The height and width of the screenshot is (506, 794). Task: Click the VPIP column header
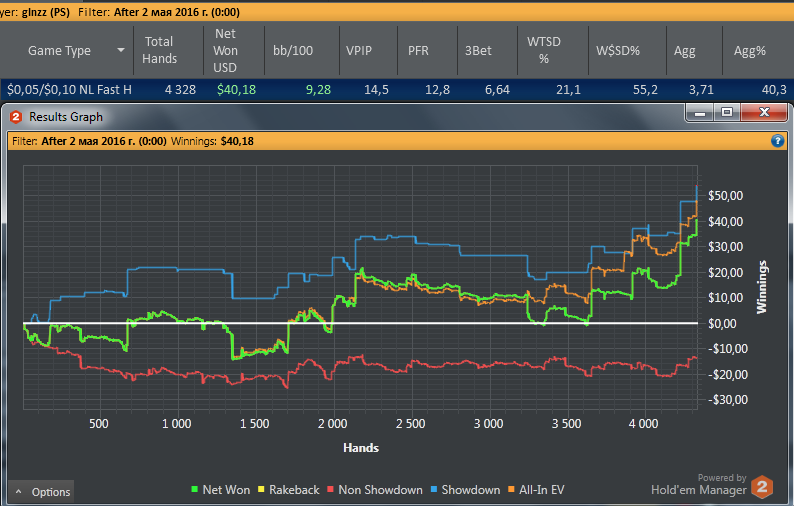(x=359, y=51)
